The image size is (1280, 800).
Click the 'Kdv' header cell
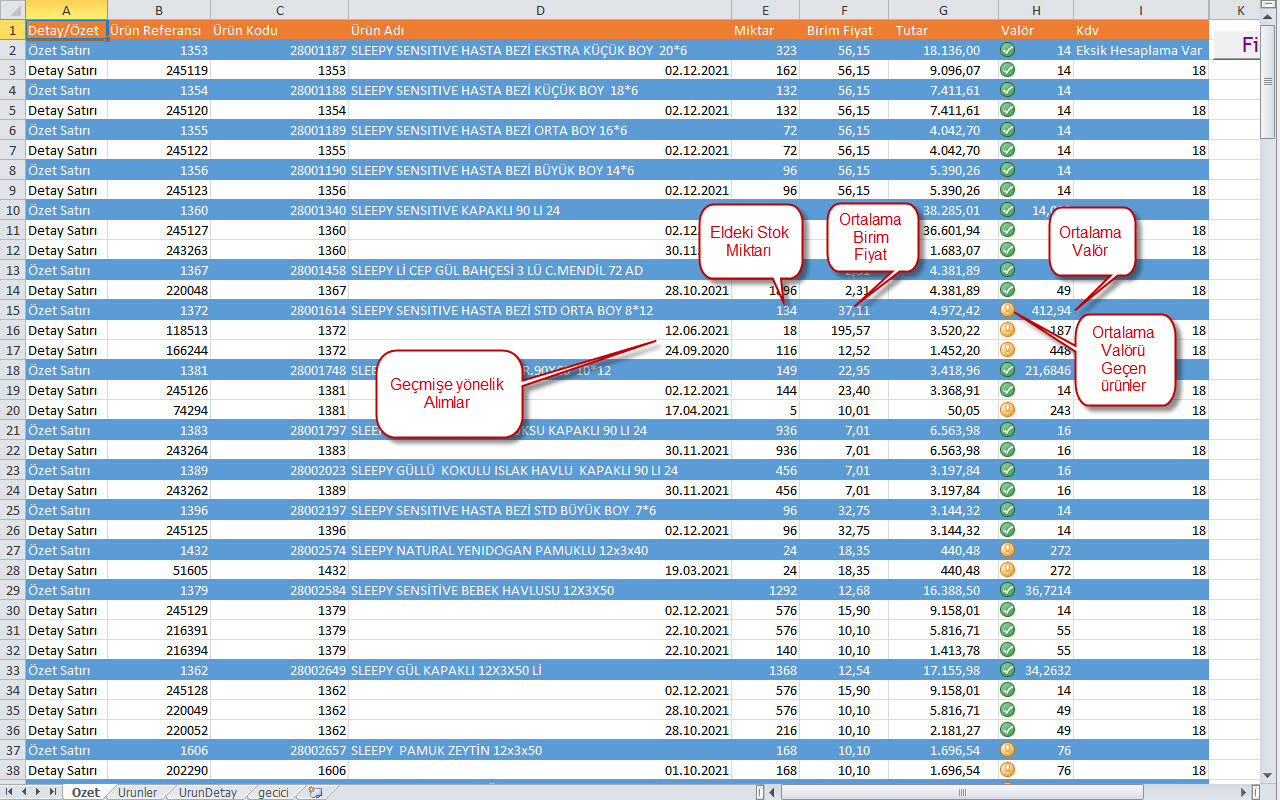(1141, 30)
